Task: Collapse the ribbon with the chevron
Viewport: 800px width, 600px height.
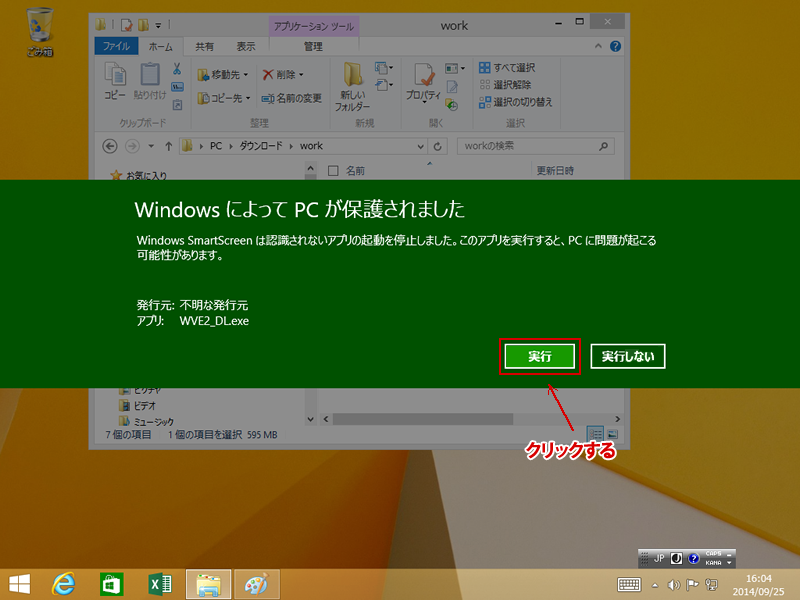Action: (598, 46)
